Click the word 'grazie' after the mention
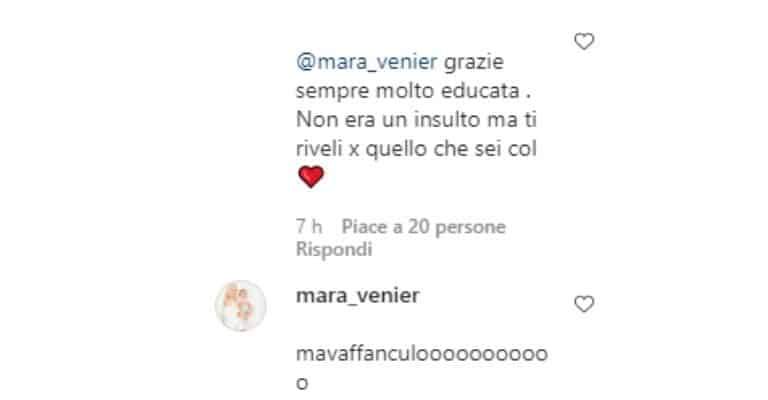Image resolution: width=768 pixels, height=400 pixels. 474,63
